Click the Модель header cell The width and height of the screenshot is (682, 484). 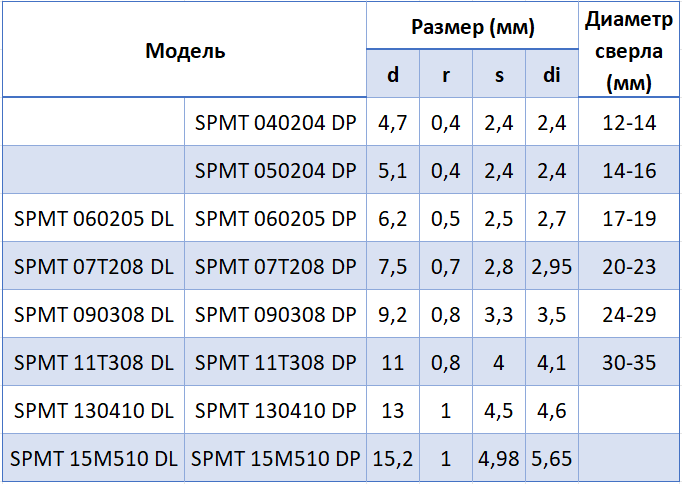184,50
